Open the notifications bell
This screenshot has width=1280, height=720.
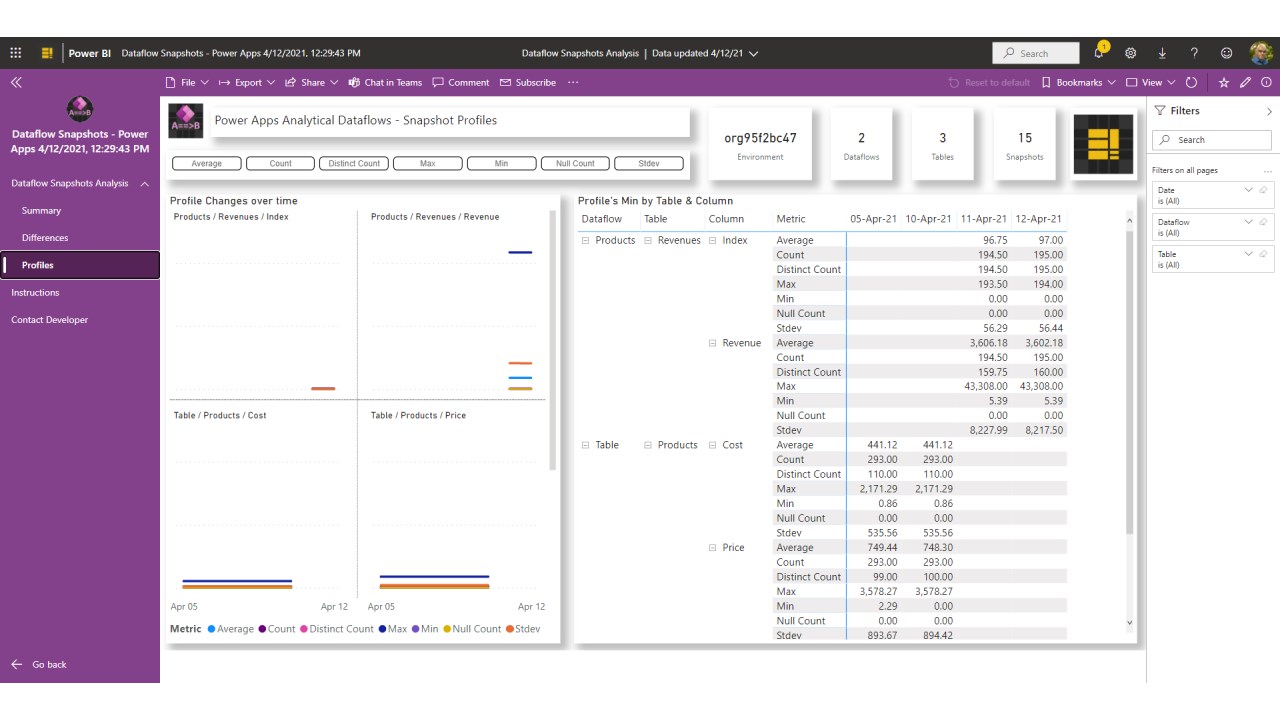pos(1100,52)
